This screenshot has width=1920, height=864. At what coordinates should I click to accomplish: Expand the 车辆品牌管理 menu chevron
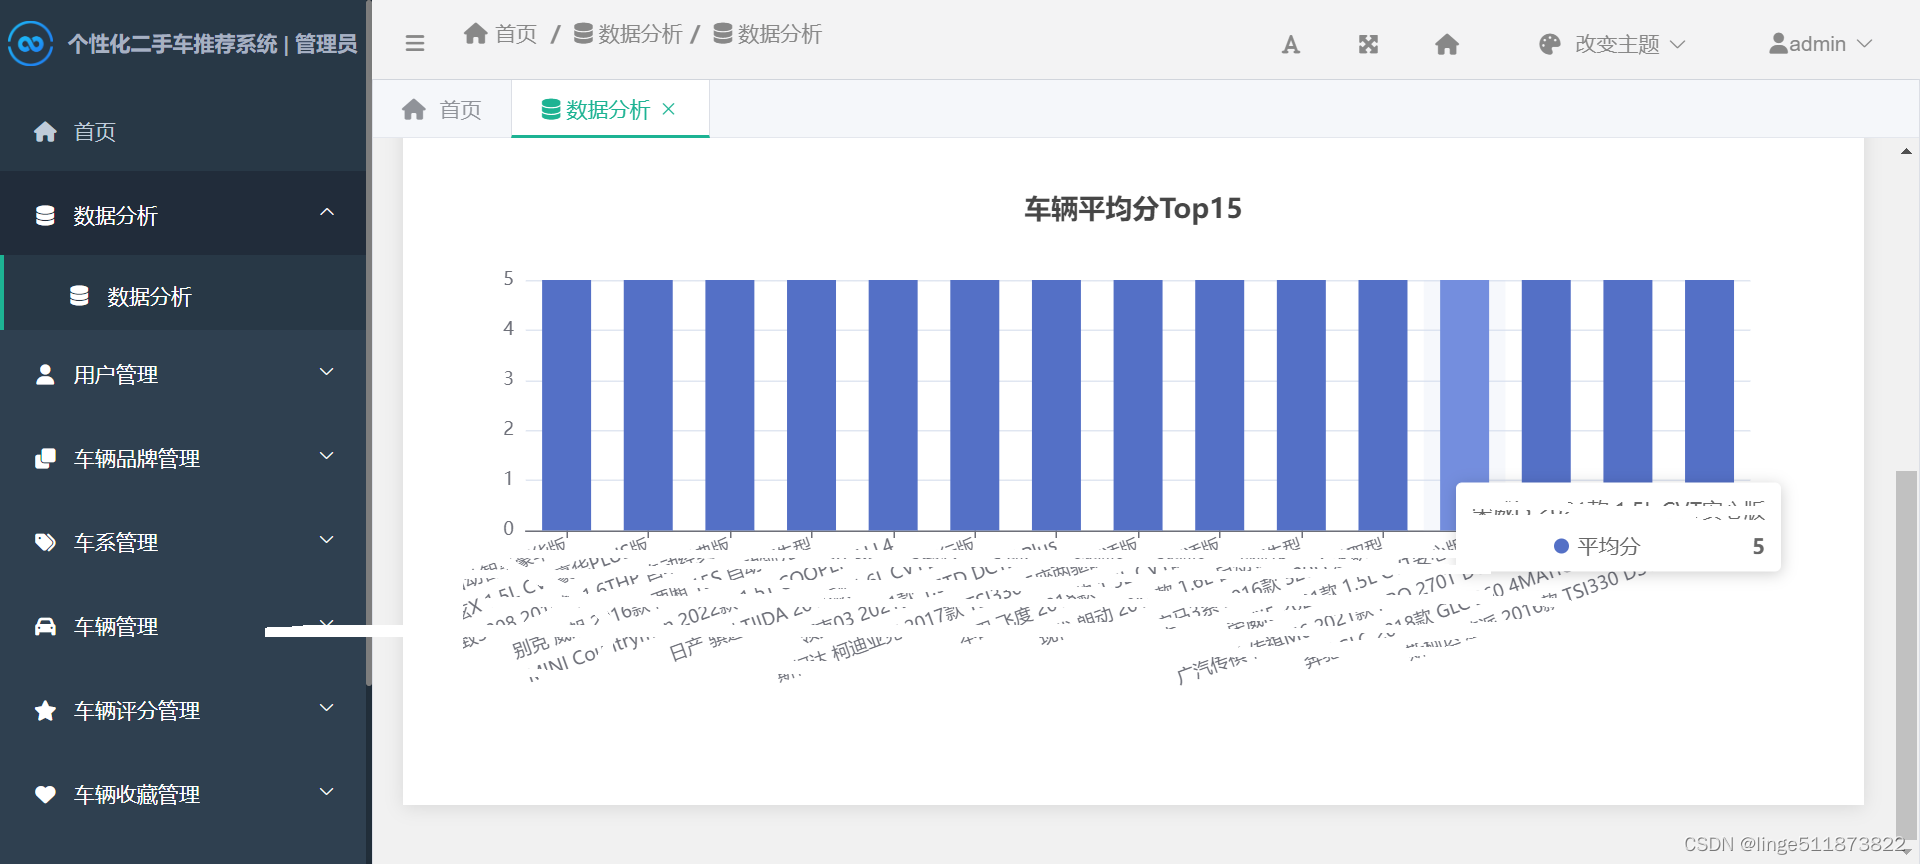coord(327,456)
